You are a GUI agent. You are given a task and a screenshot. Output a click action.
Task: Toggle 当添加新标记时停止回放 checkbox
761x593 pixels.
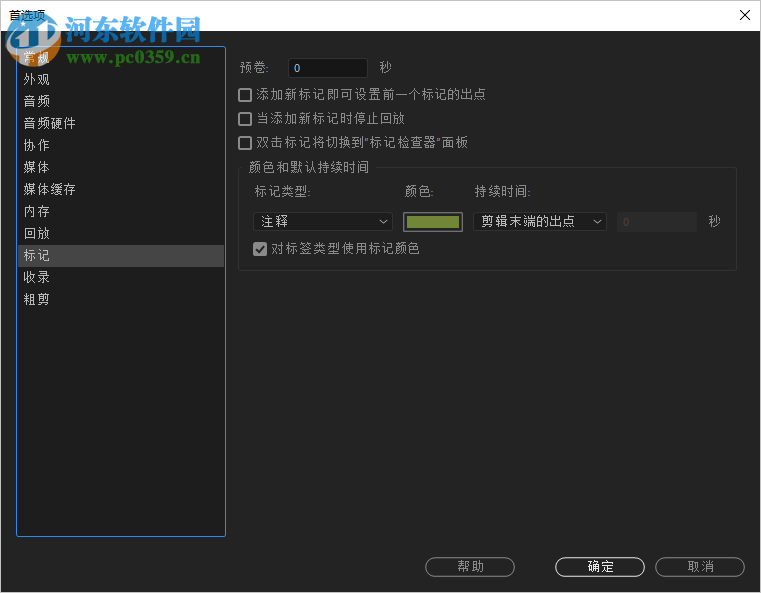click(x=245, y=119)
